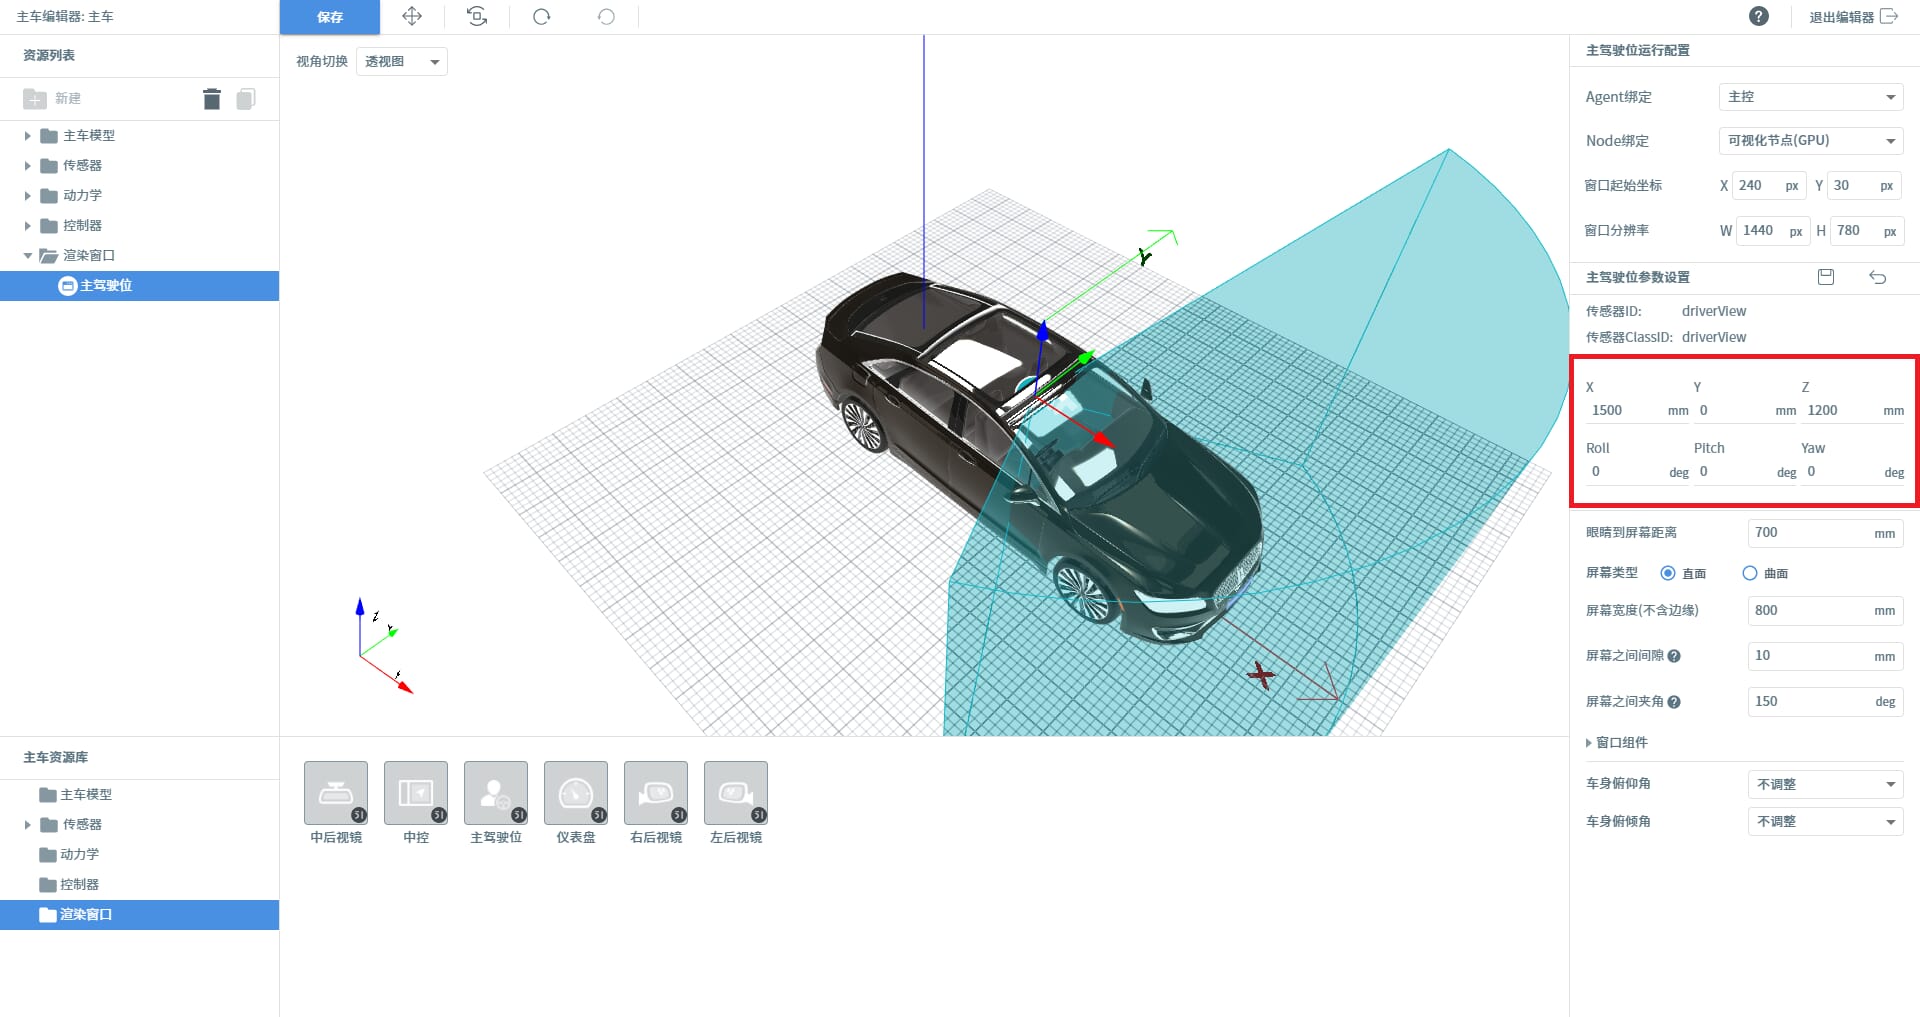Select the 曲面 screen type radio
1920x1017 pixels.
coord(1750,573)
